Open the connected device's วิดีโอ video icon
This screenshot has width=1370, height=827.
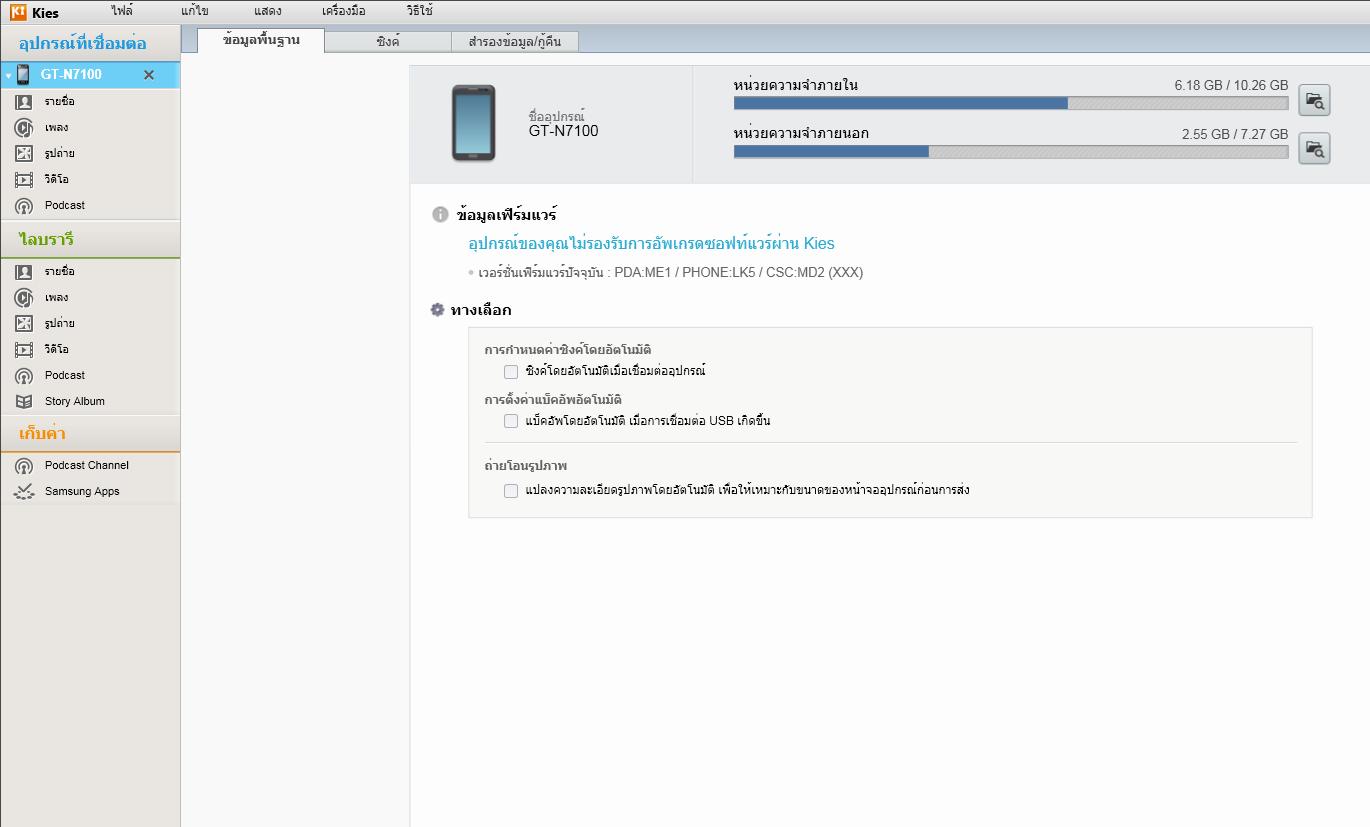[24, 180]
